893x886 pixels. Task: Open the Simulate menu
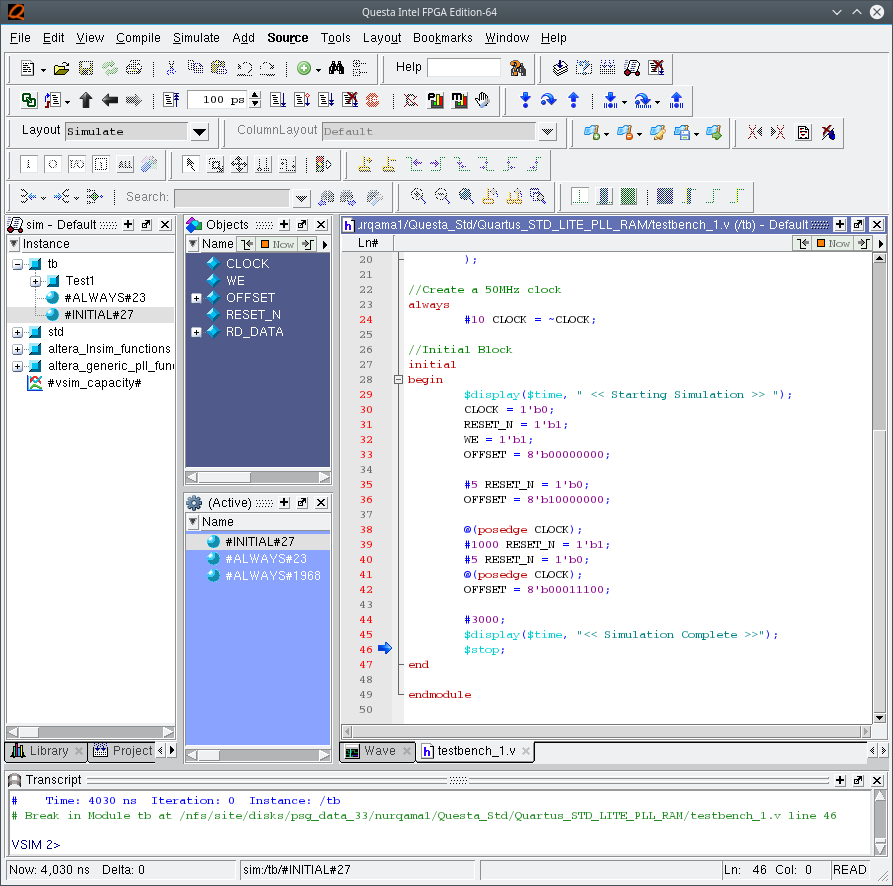(x=196, y=38)
